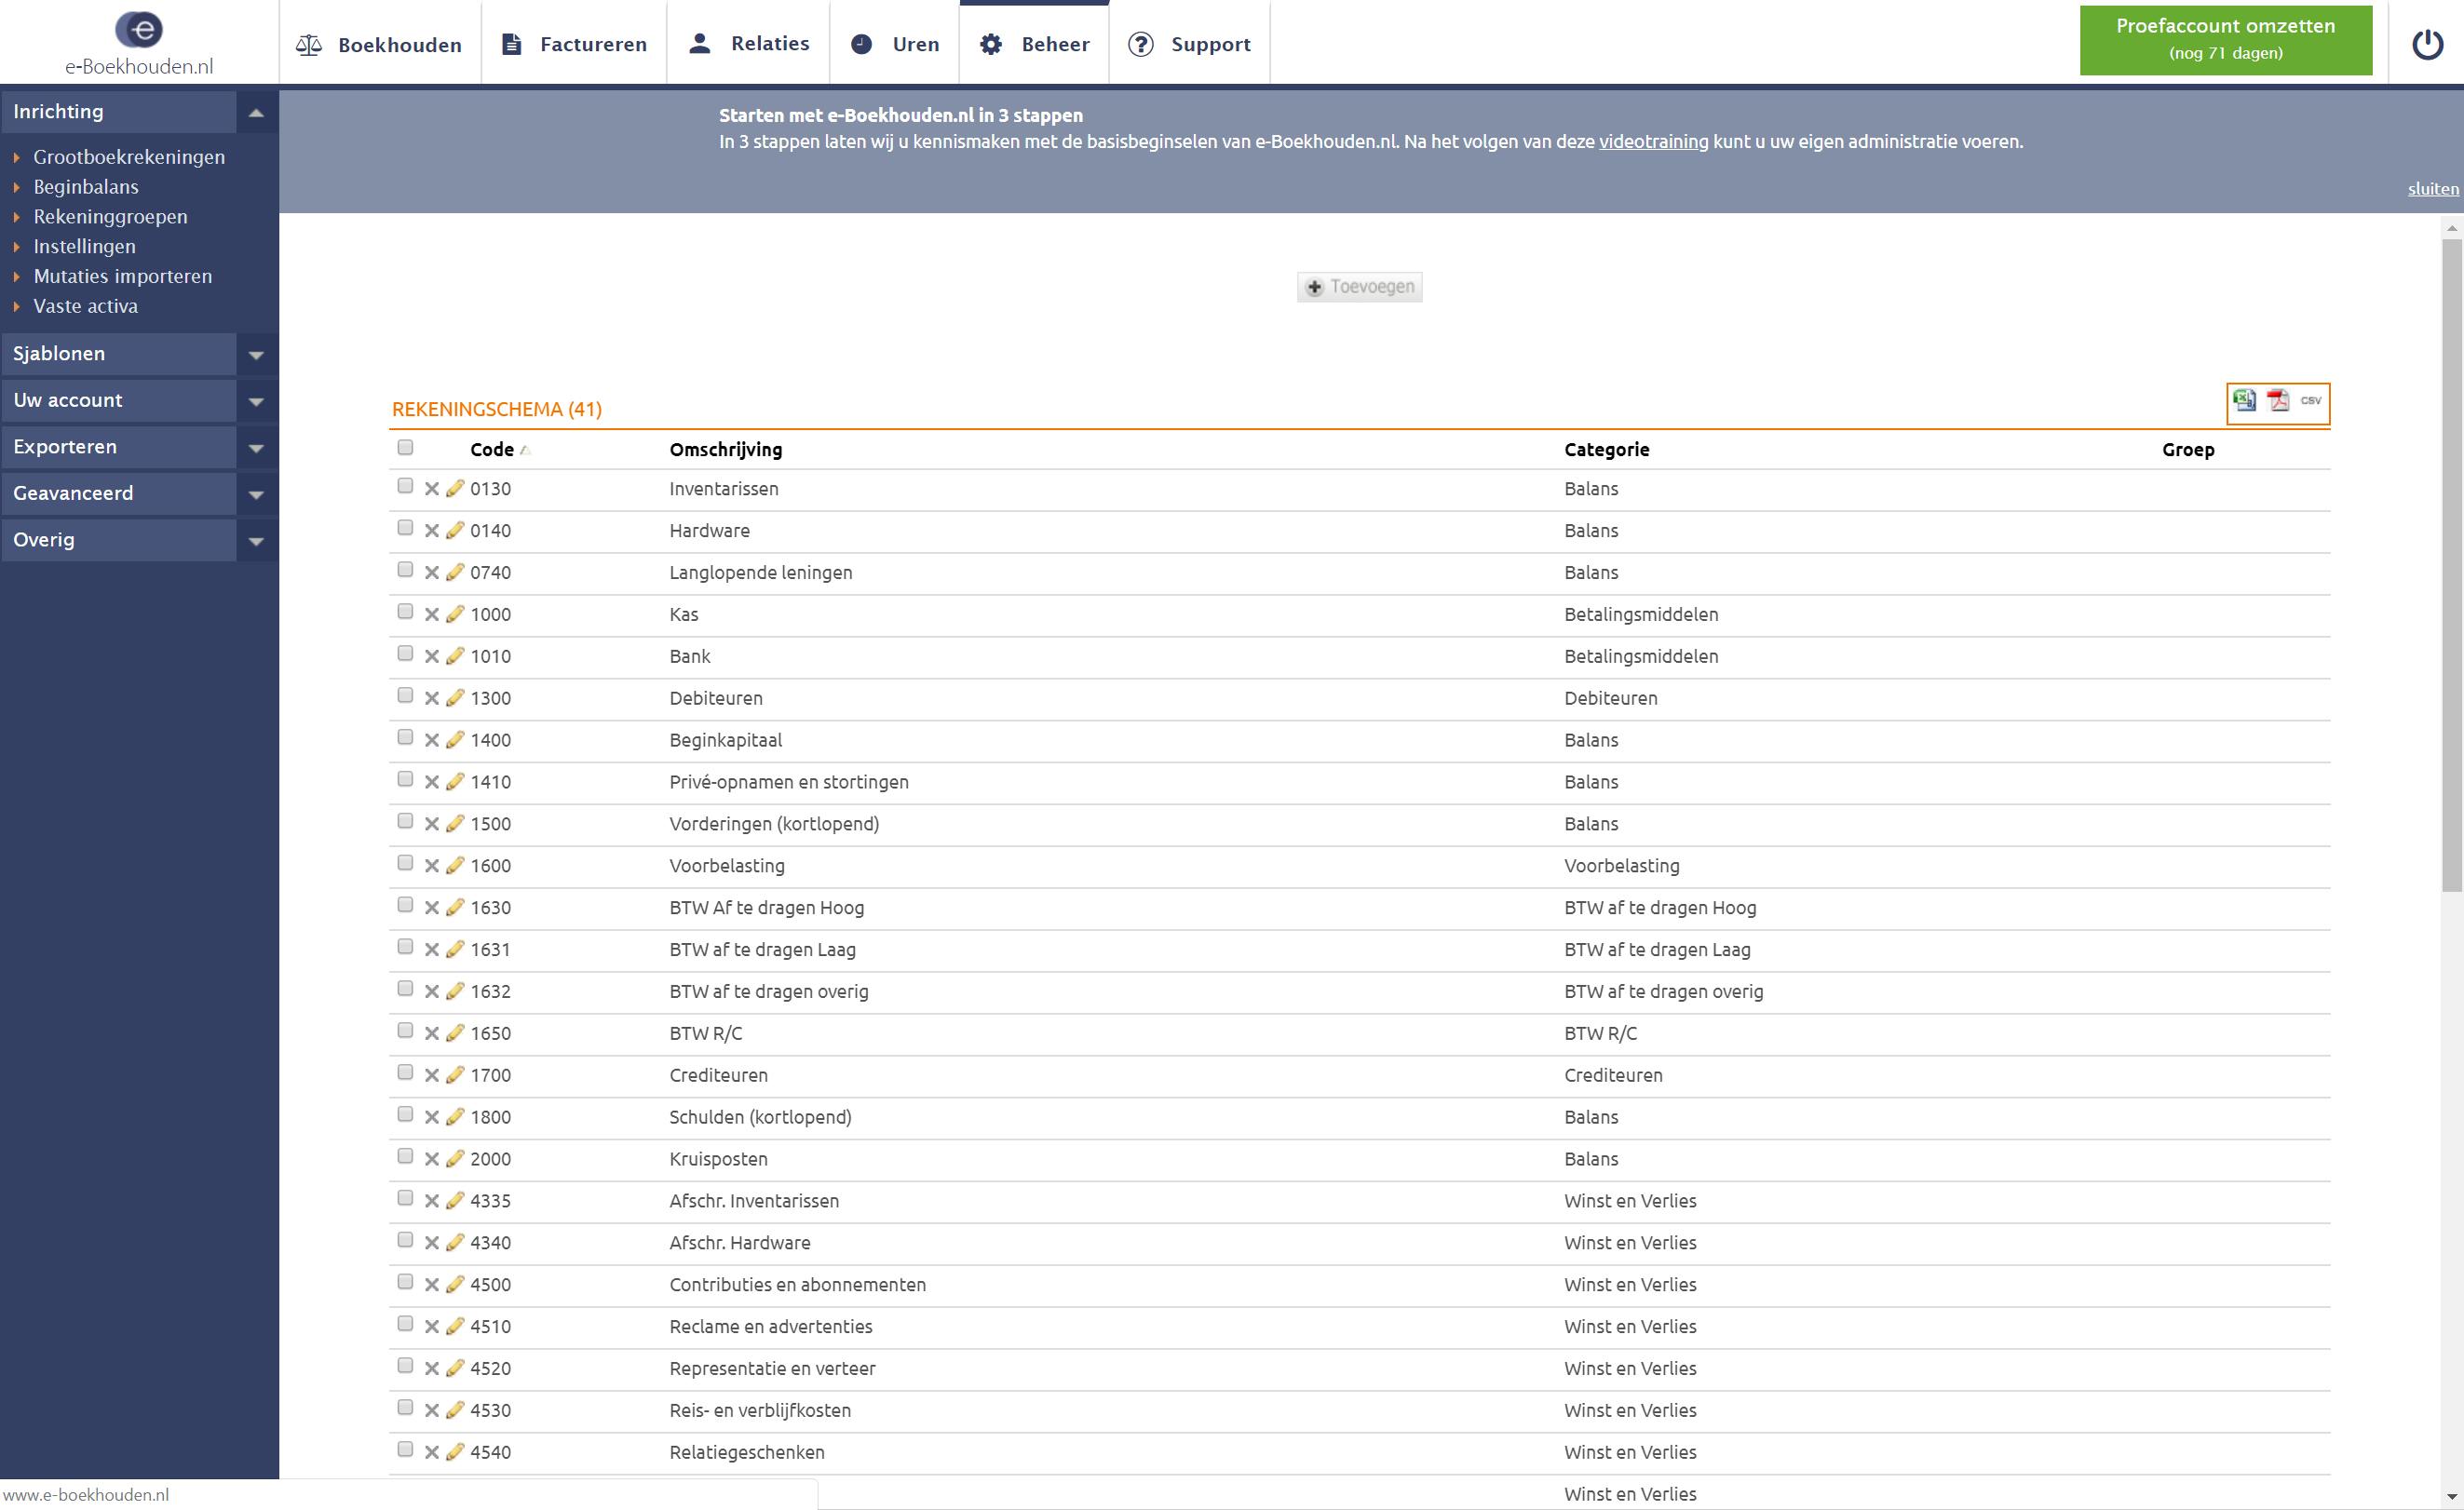Screen dimensions: 2464x1510
Task: Edit the 0130 Inventarissen account
Action: pyautogui.click(x=455, y=489)
